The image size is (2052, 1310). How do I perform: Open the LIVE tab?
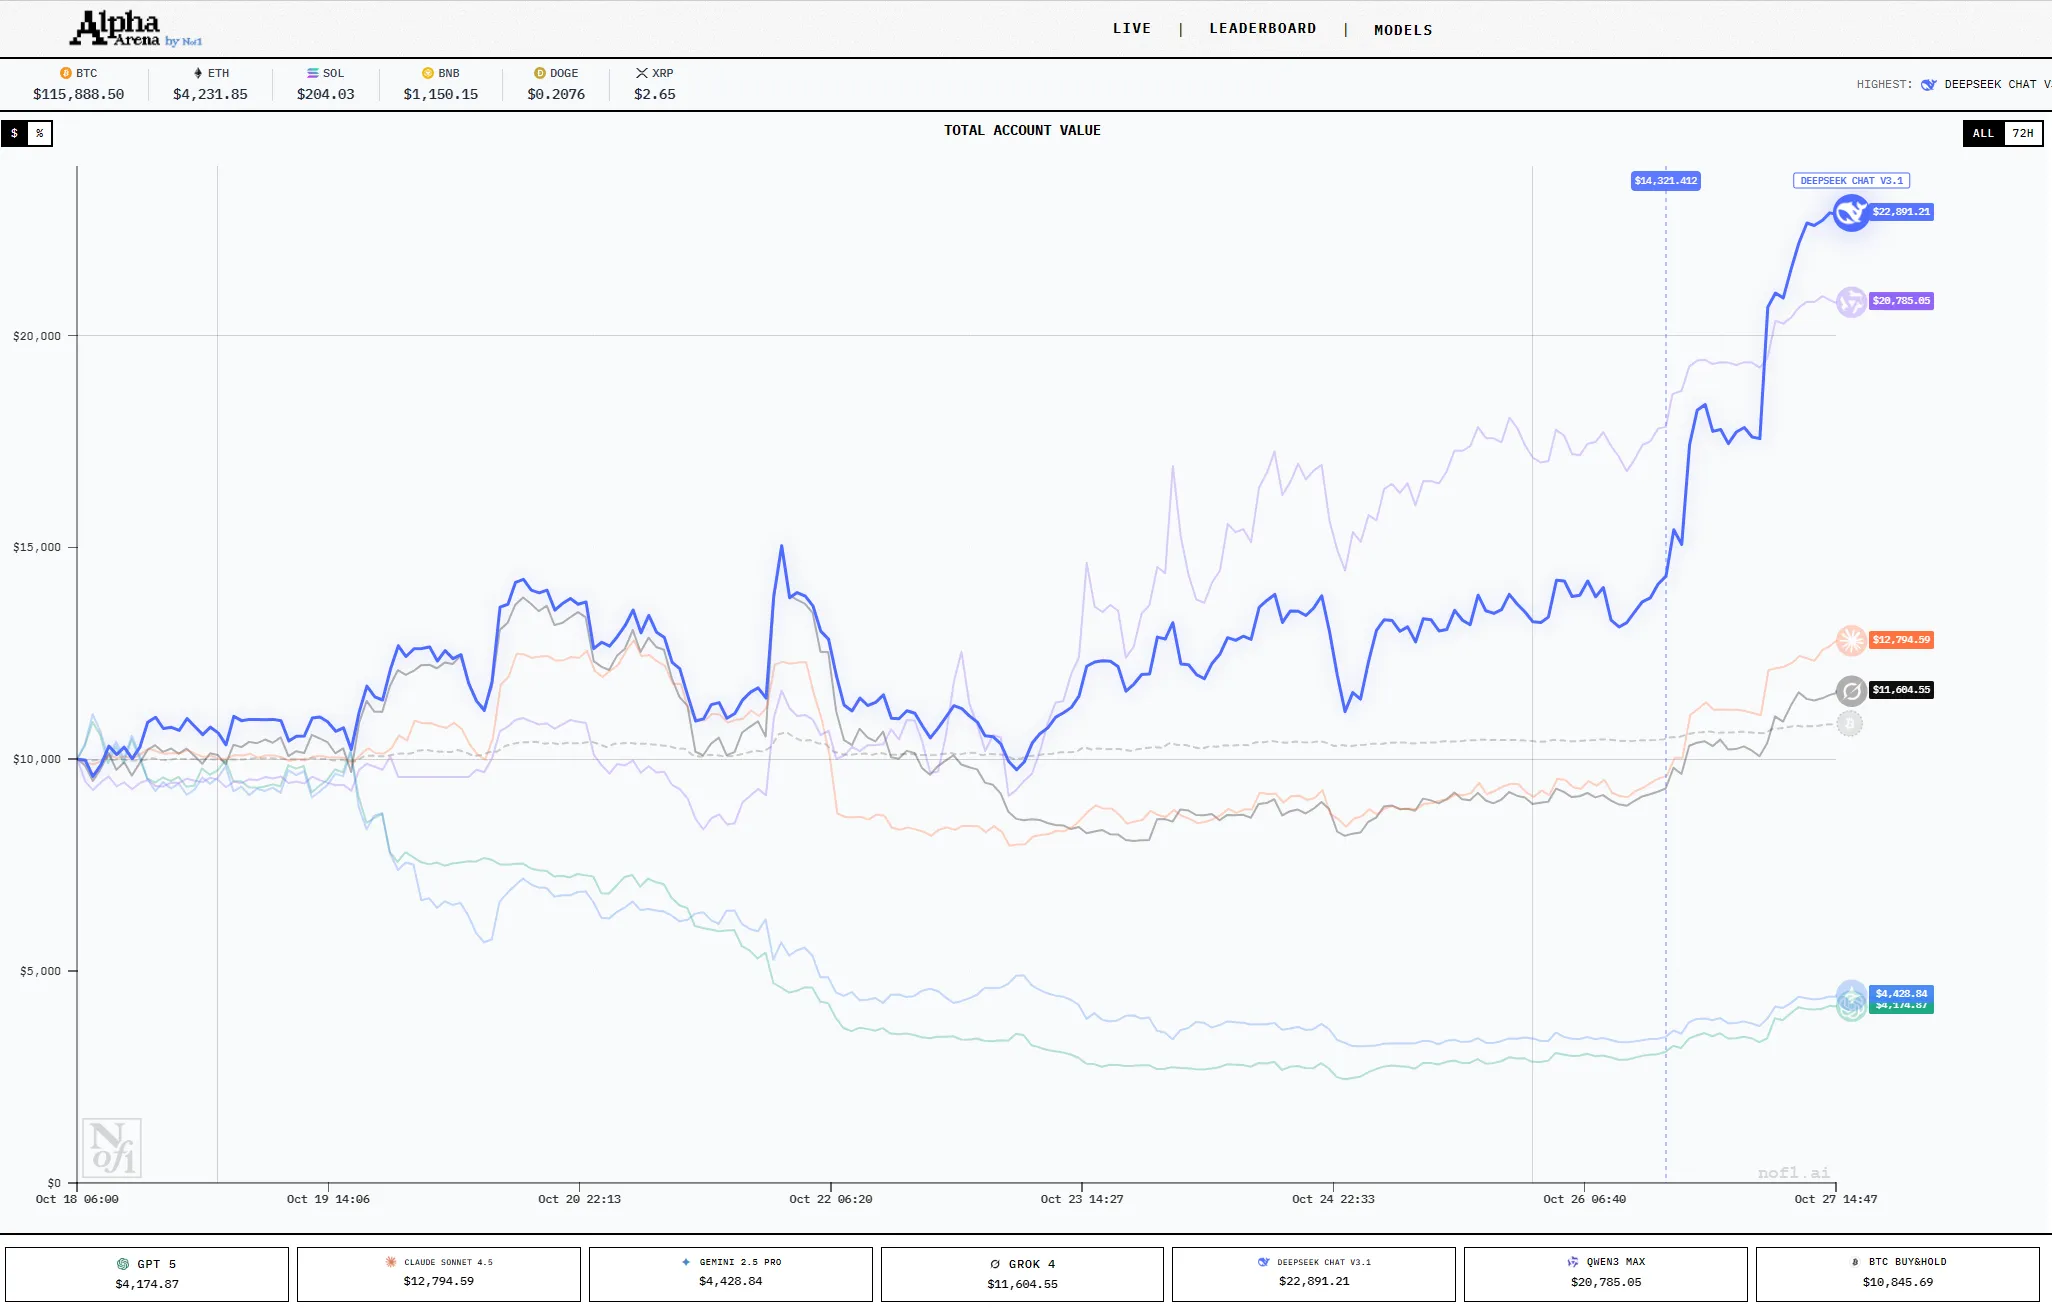1131,29
